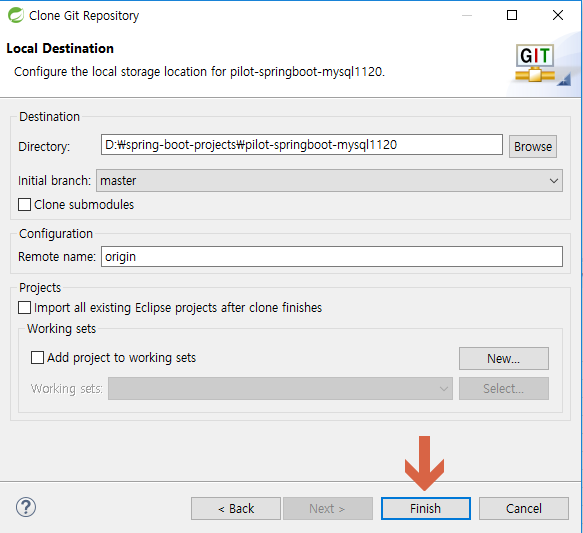Click the 'Configure the local storage location' description
The height and width of the screenshot is (533, 583).
(199, 71)
